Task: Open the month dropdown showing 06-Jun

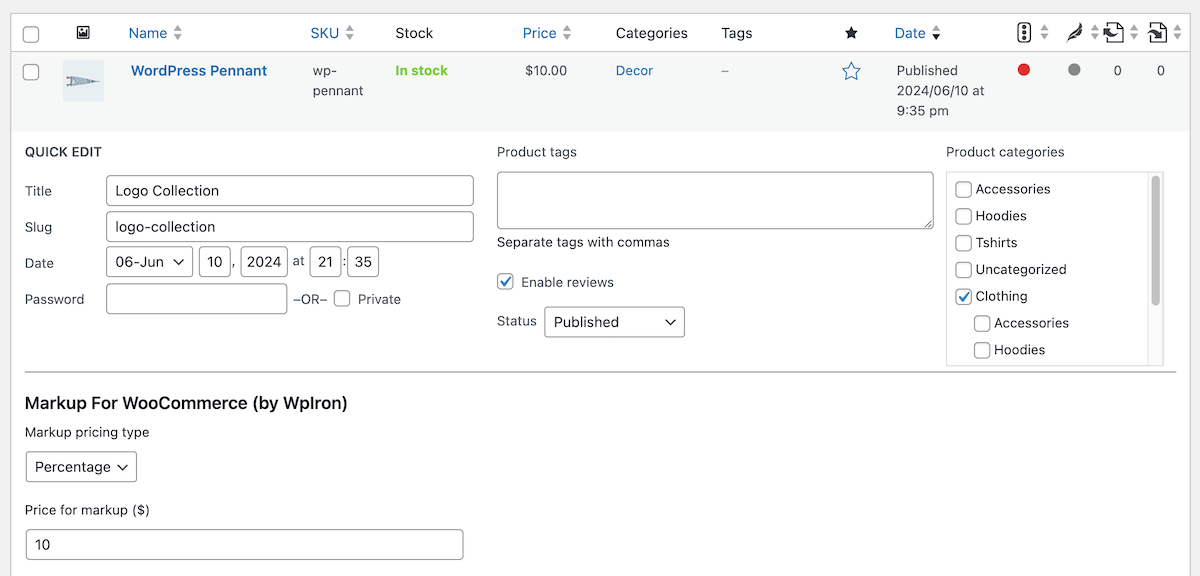Action: pos(150,262)
